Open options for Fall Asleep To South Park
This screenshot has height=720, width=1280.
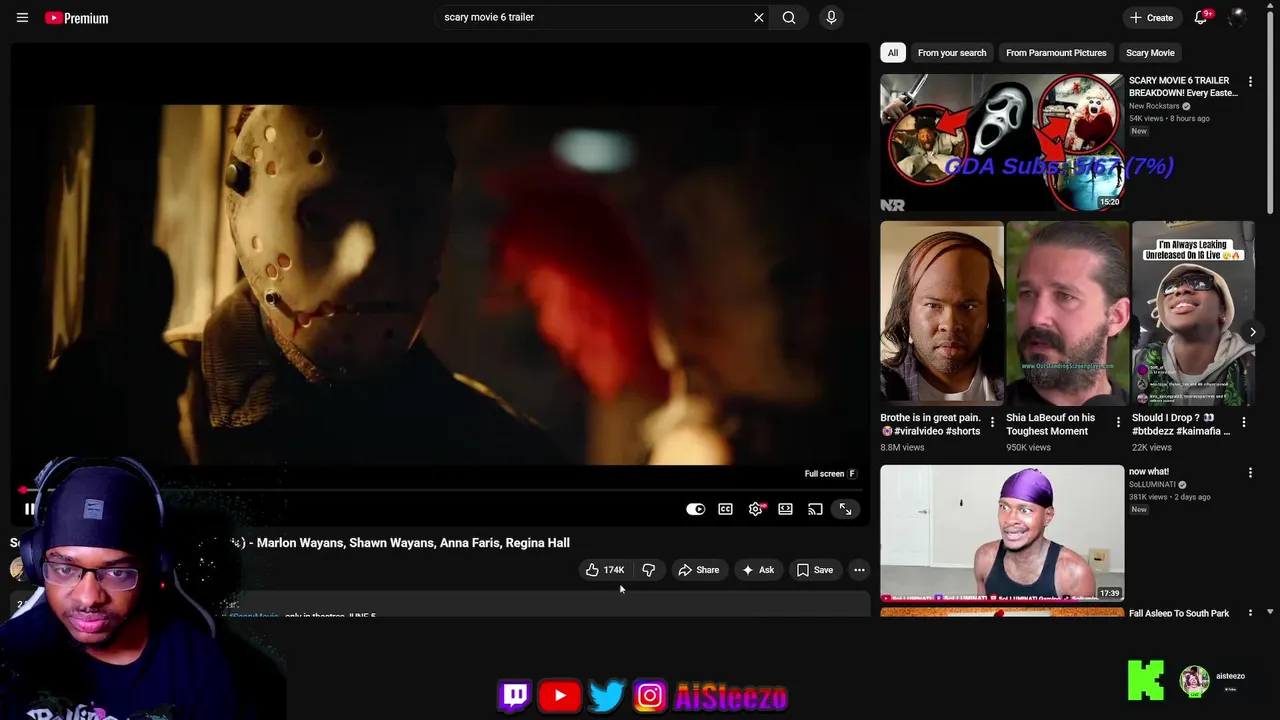(x=1250, y=613)
